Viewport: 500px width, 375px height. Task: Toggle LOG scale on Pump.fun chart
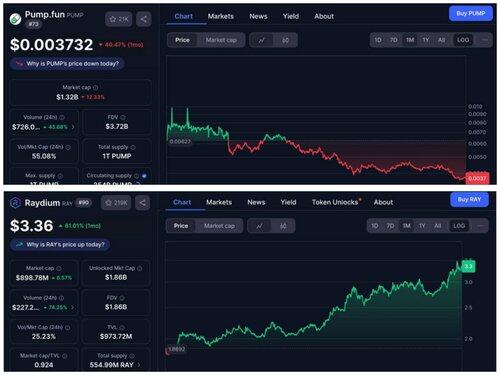pyautogui.click(x=463, y=40)
